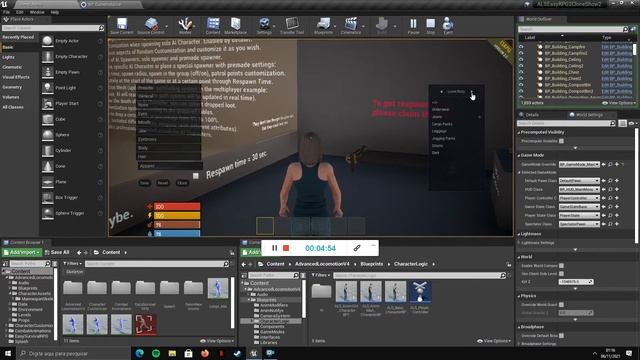Toggle Override World Gravity checkbox
Viewport: 640px width, 360px height.
(x=562, y=304)
